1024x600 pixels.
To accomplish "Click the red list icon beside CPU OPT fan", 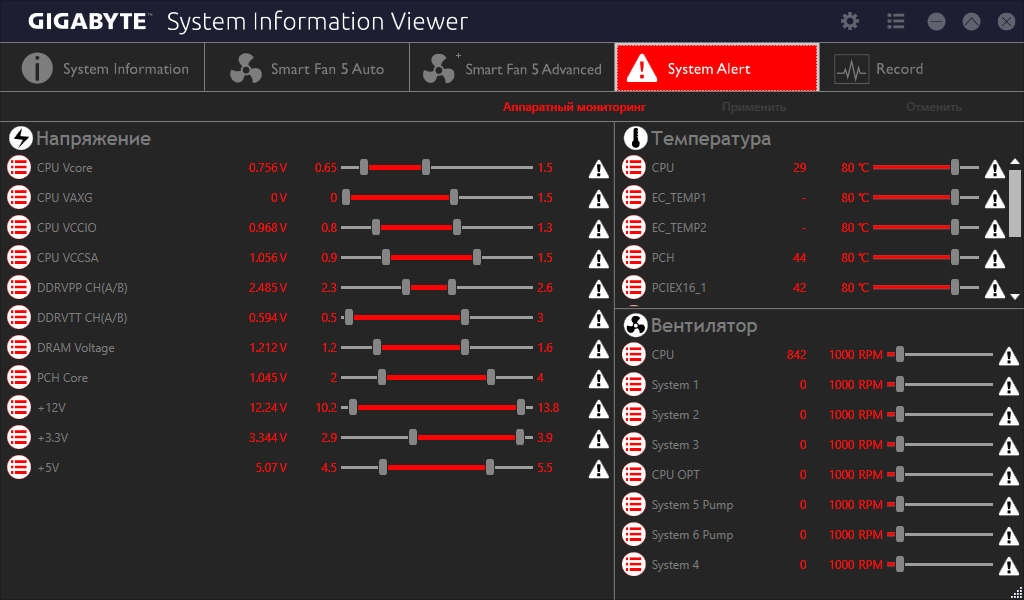I will 633,474.
